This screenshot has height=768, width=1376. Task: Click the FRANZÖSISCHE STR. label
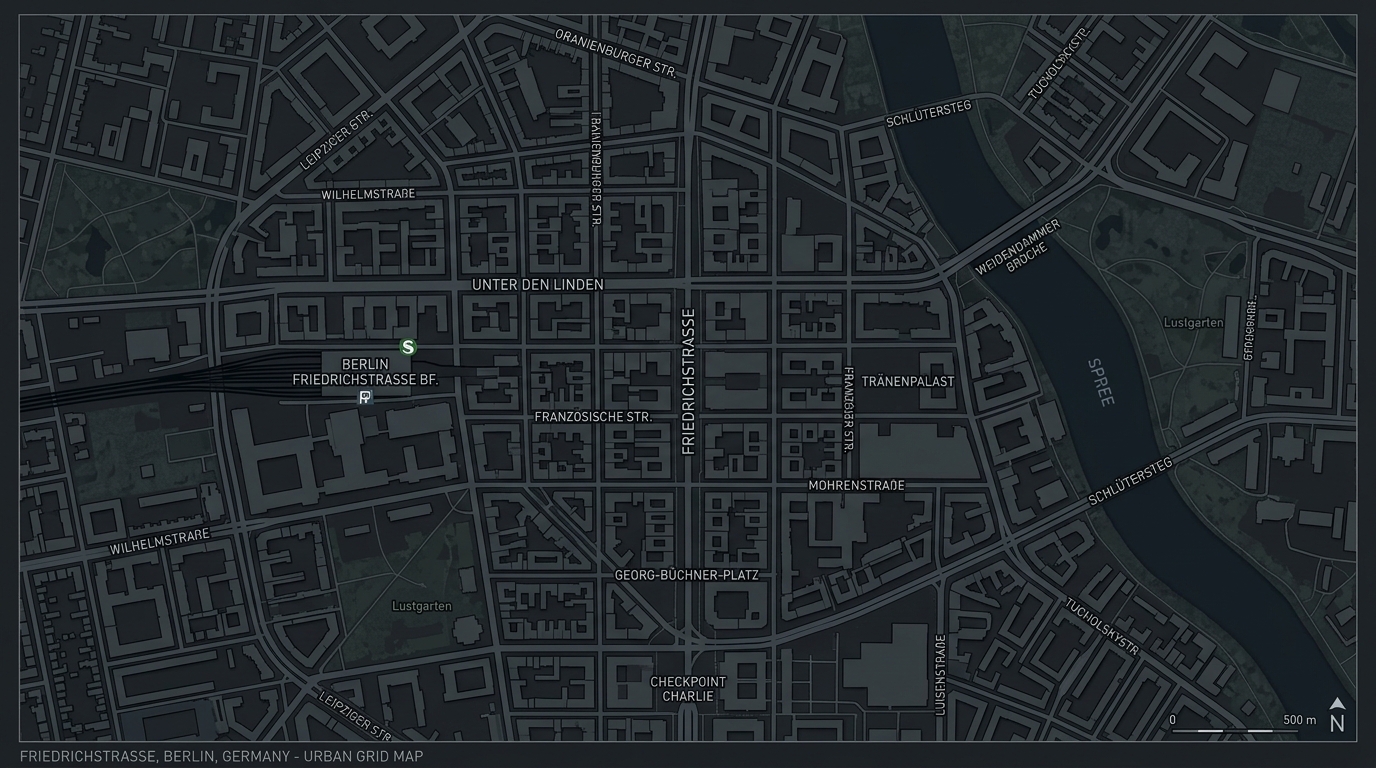coord(593,416)
